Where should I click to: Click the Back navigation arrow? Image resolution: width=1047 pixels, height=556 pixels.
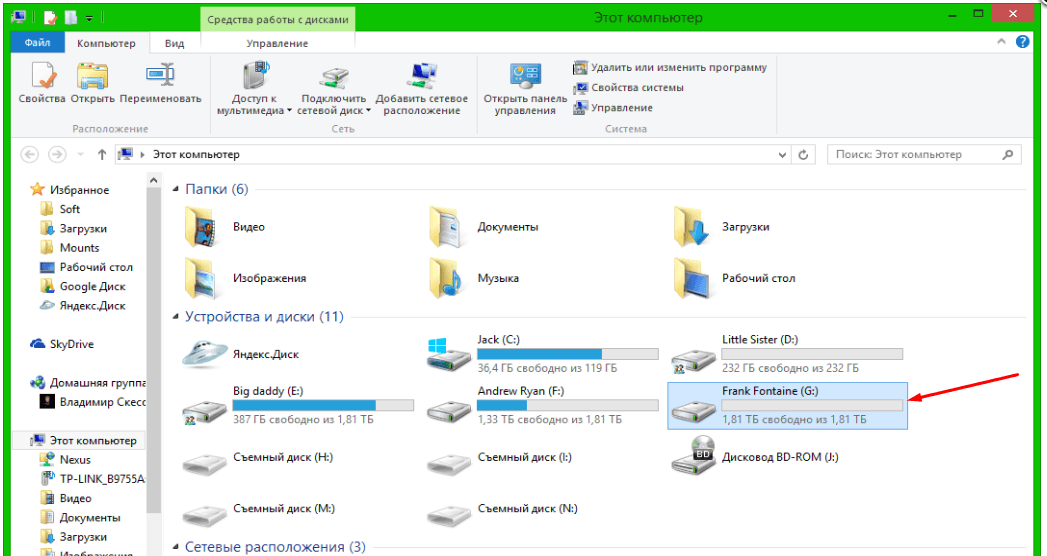[x=29, y=154]
